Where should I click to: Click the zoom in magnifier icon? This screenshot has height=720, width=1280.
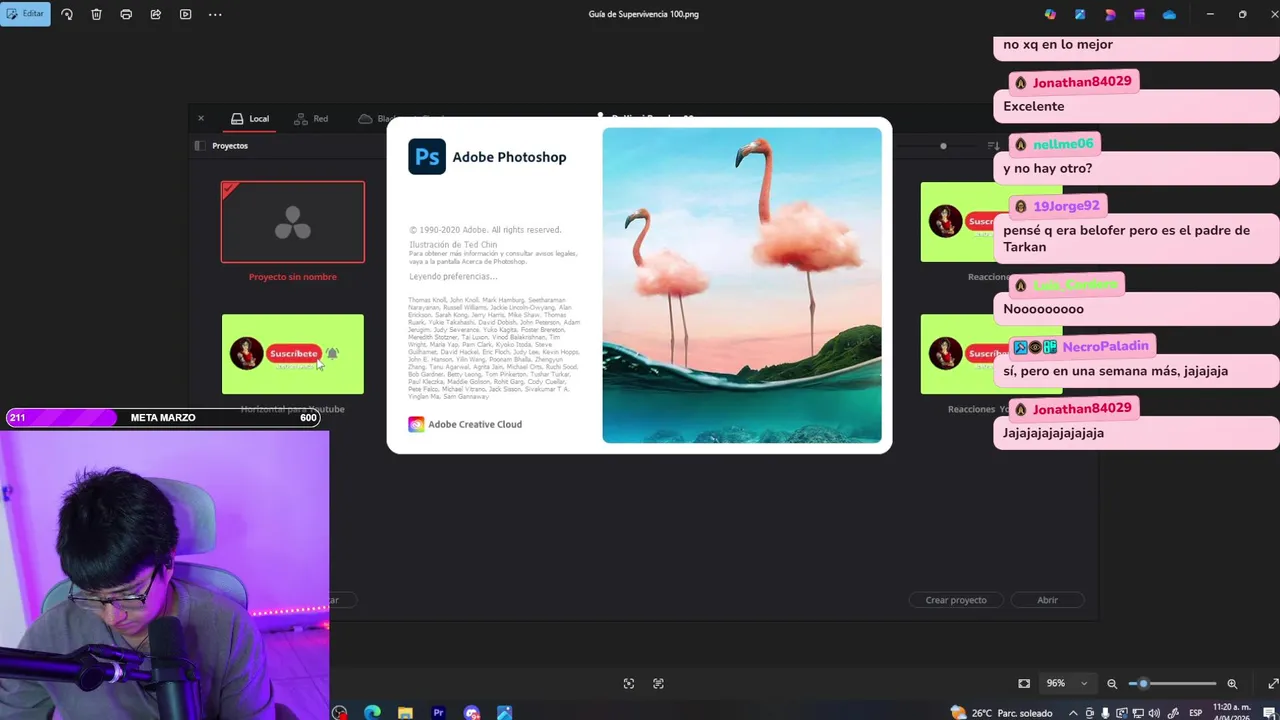(x=1232, y=684)
